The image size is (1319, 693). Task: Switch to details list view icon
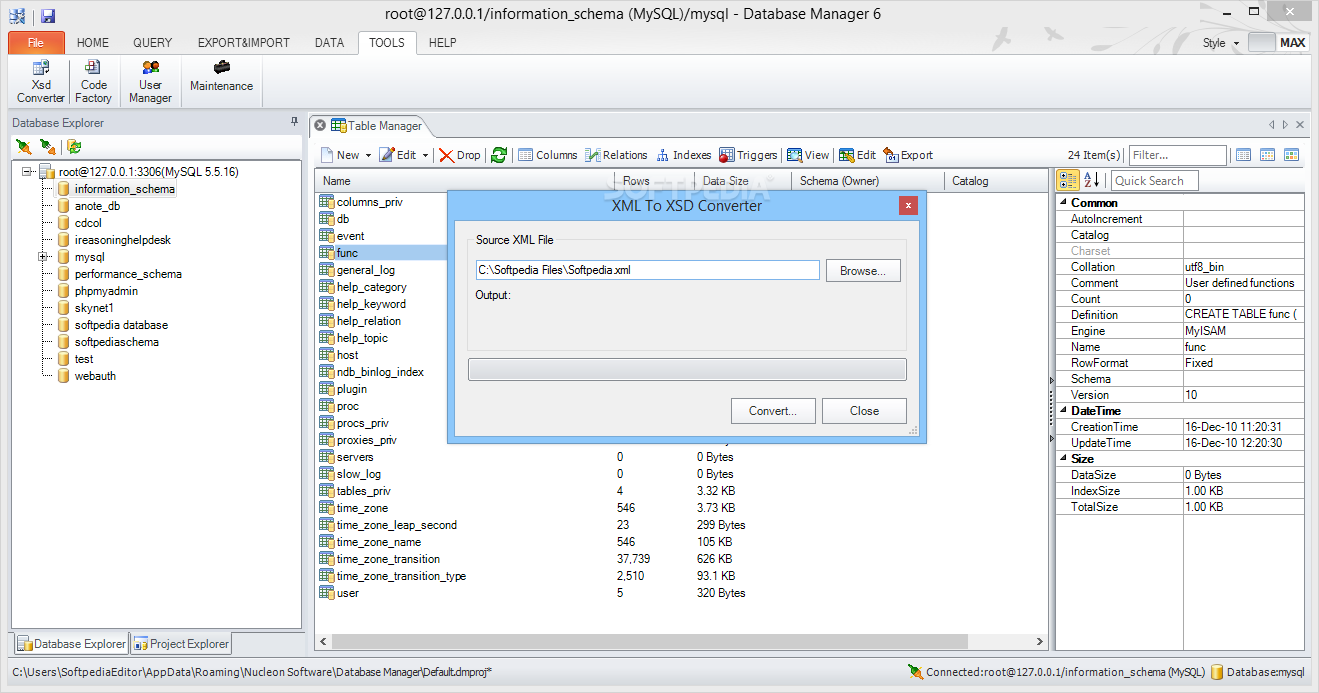pyautogui.click(x=1244, y=155)
